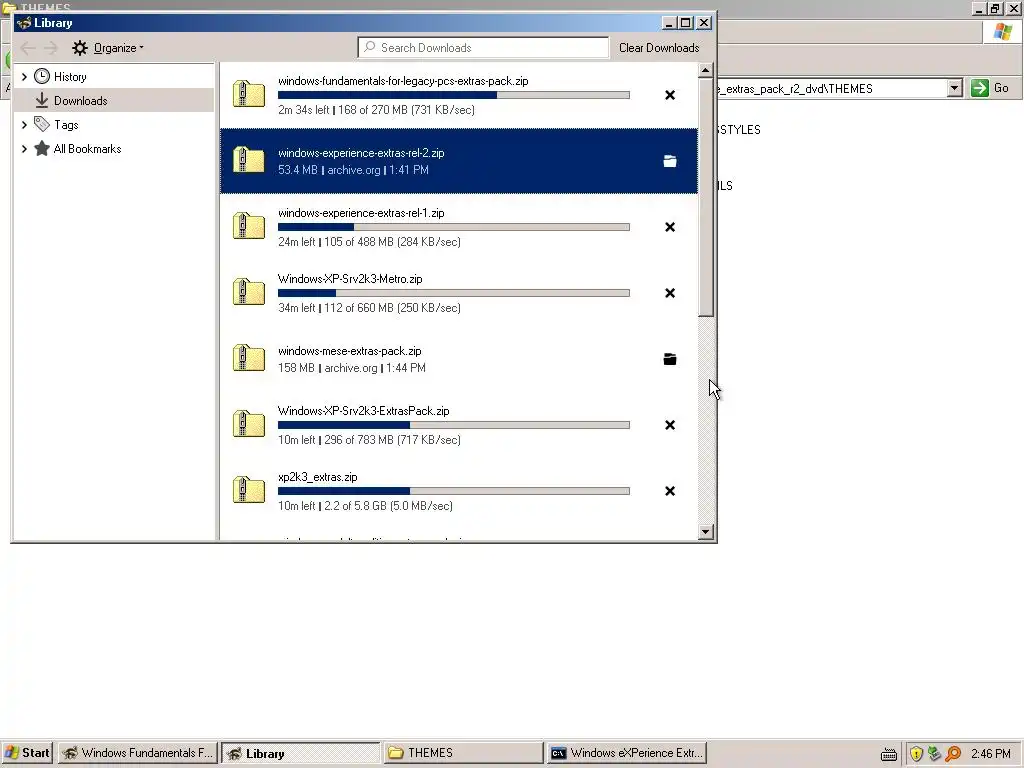Click the Clear Downloads button
This screenshot has width=1024, height=768.
tap(659, 48)
